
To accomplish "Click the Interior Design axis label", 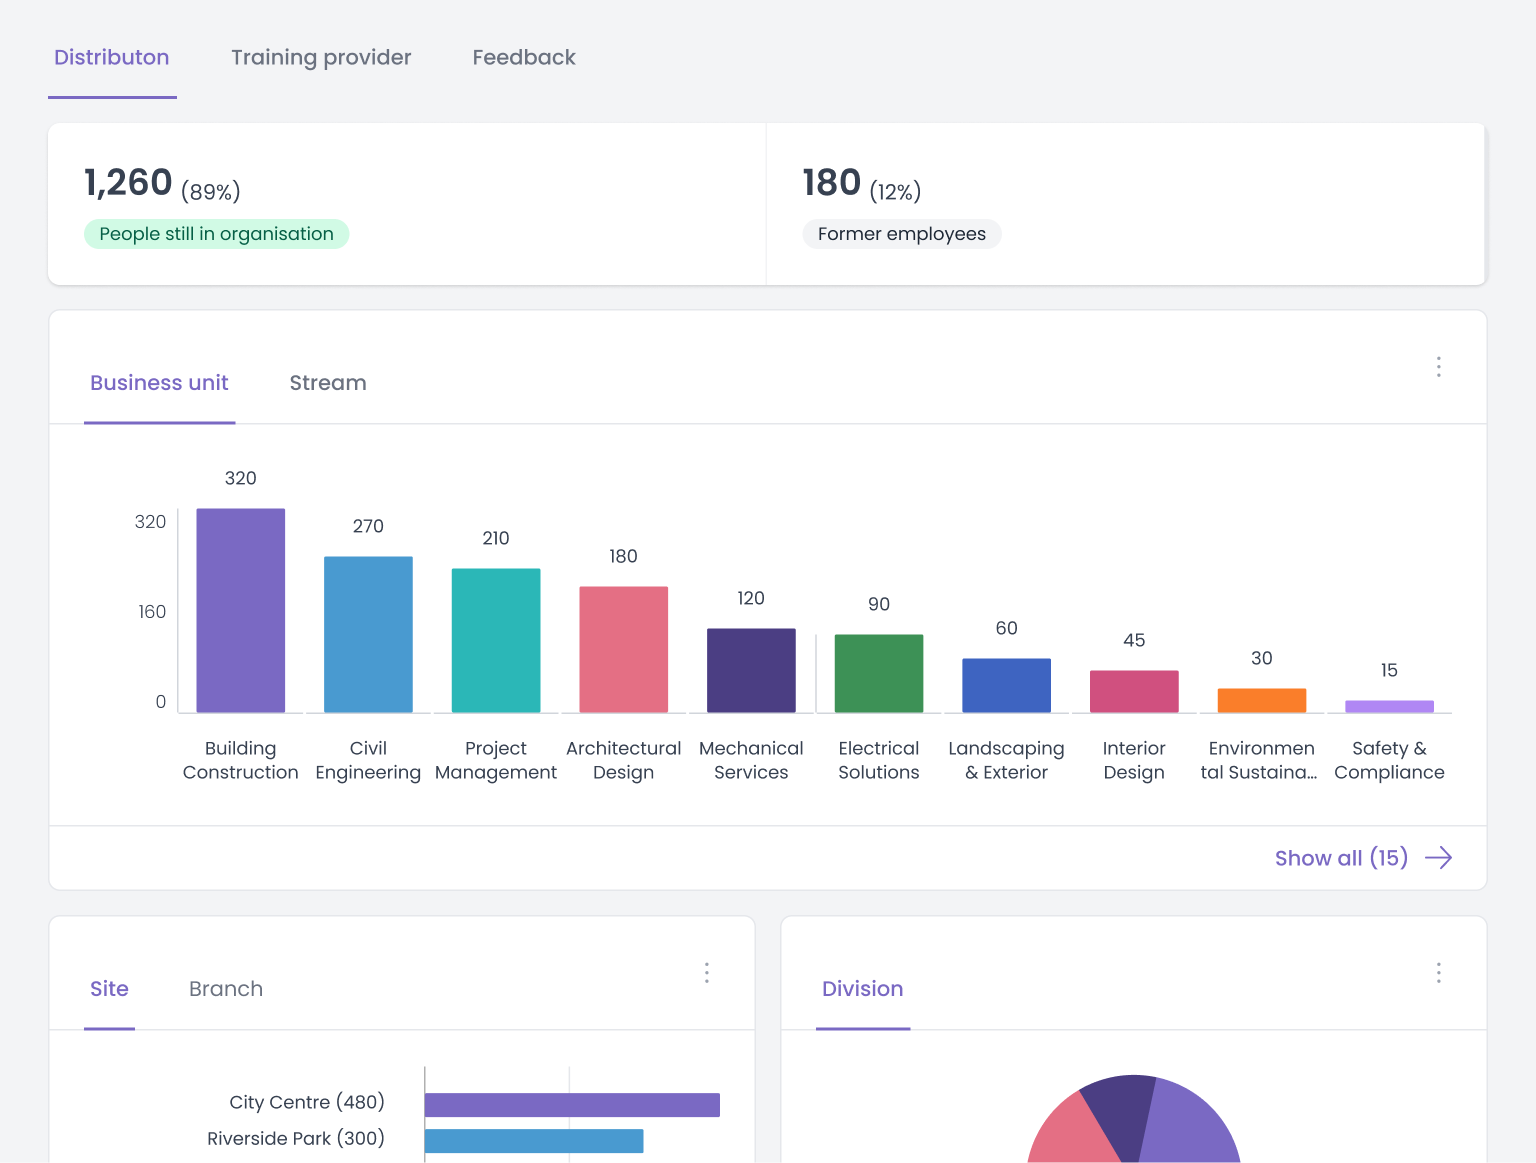I will [x=1134, y=760].
